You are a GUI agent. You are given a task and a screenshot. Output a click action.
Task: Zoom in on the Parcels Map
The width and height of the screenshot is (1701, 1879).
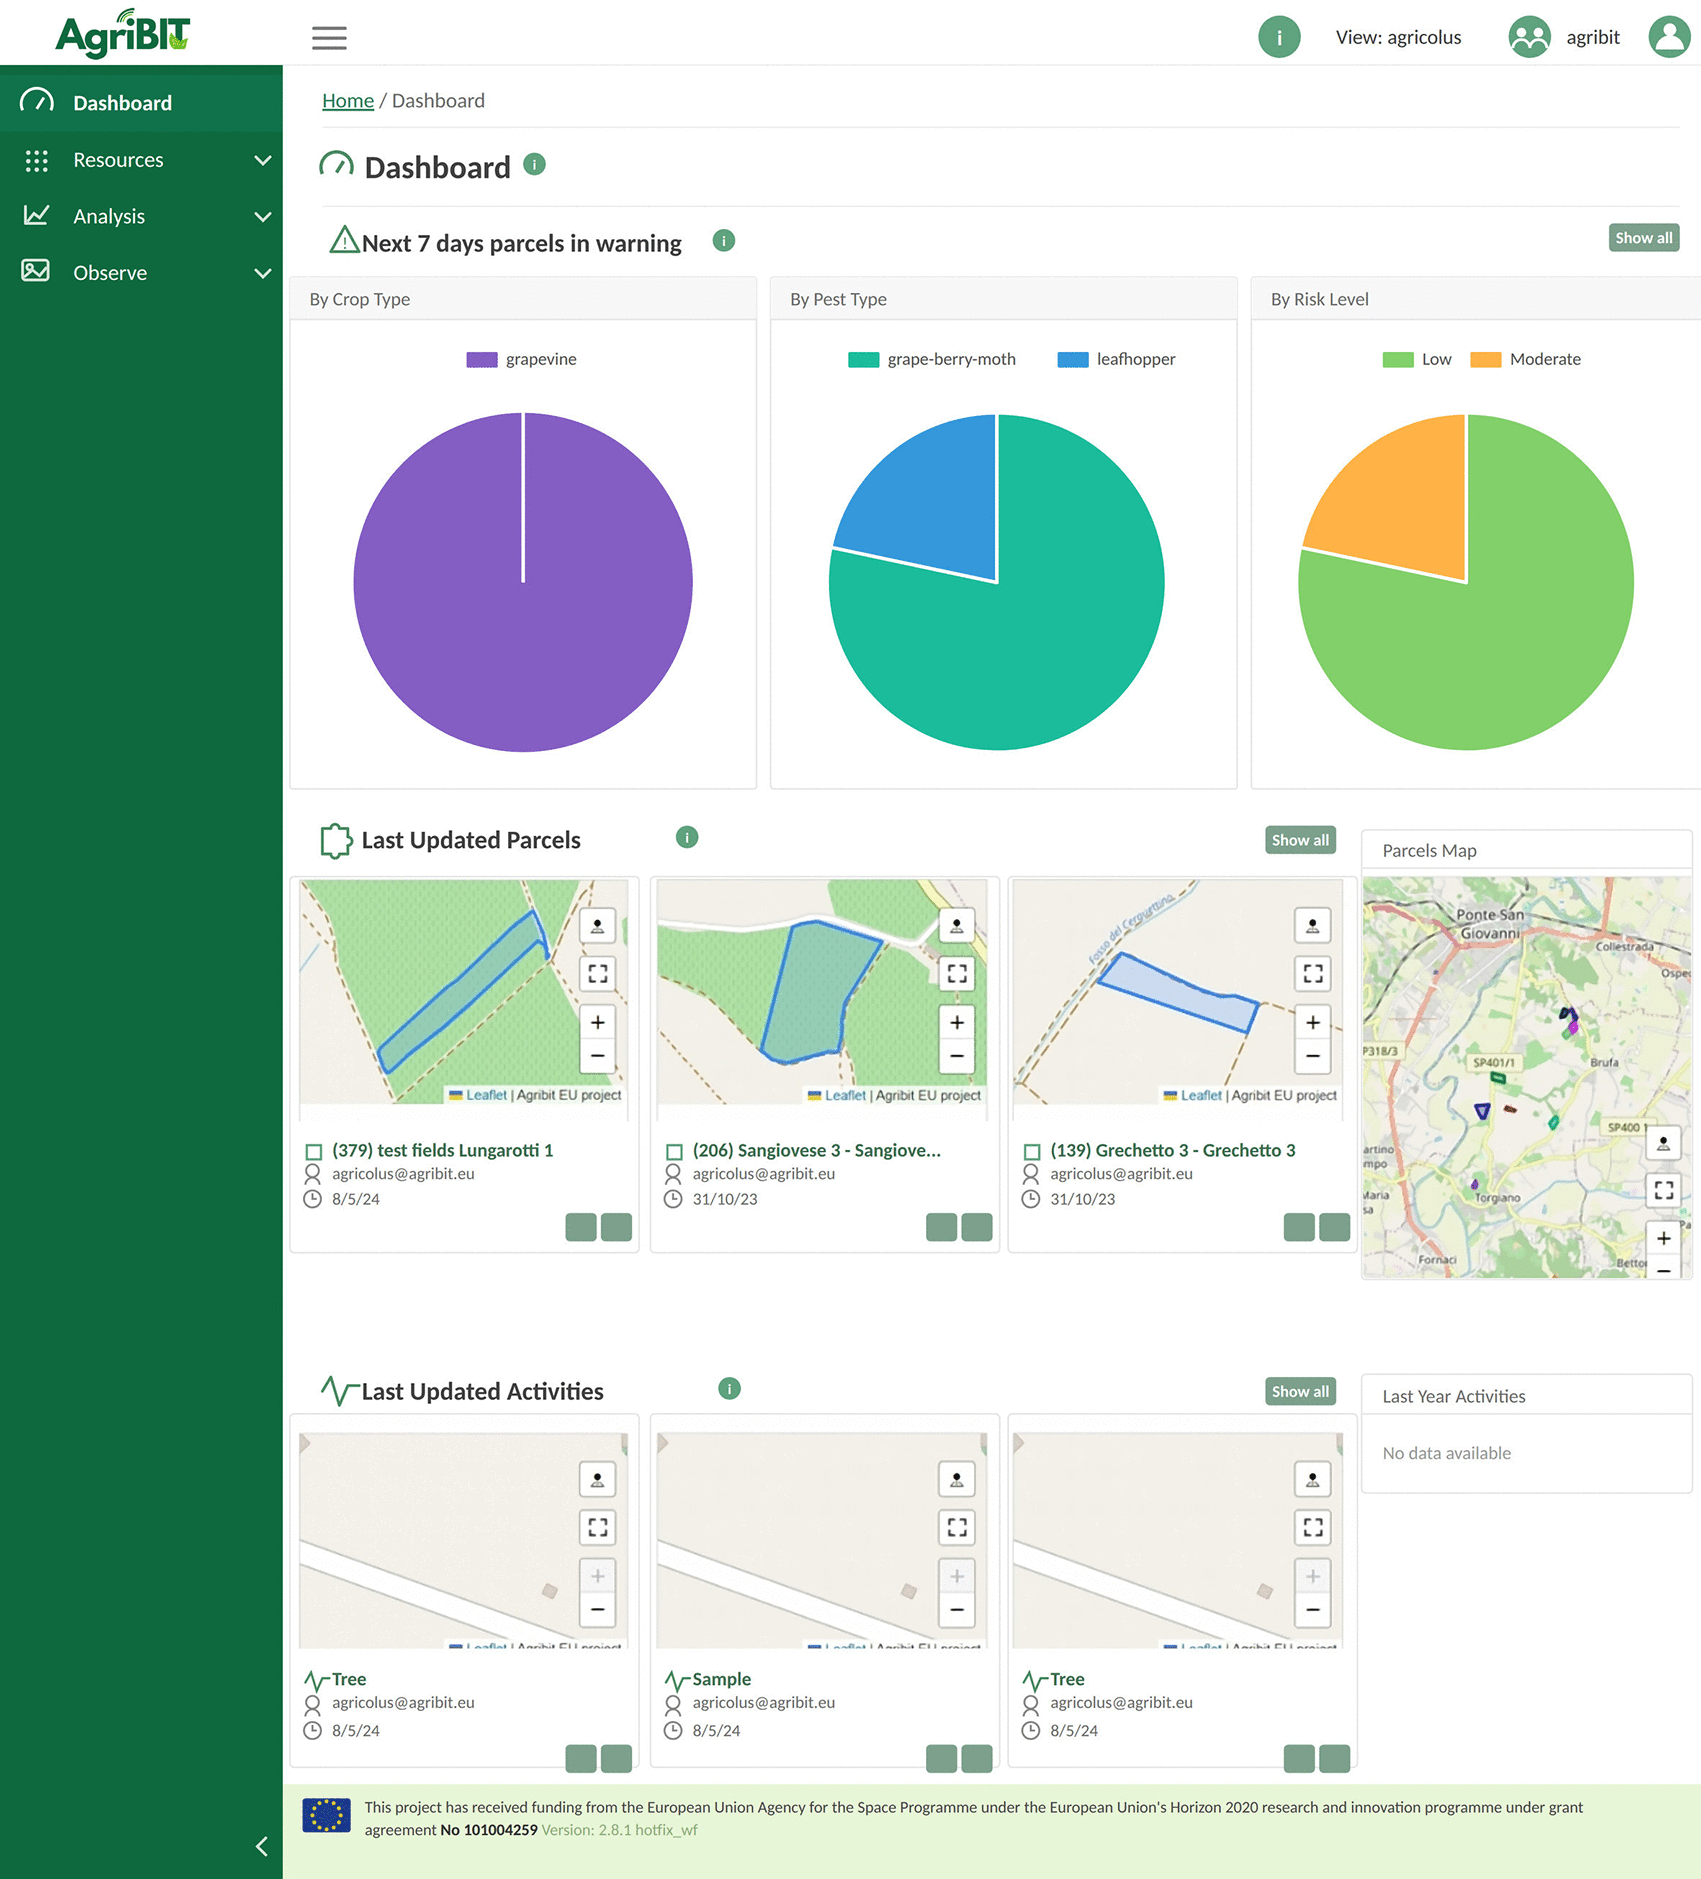click(x=1663, y=1239)
